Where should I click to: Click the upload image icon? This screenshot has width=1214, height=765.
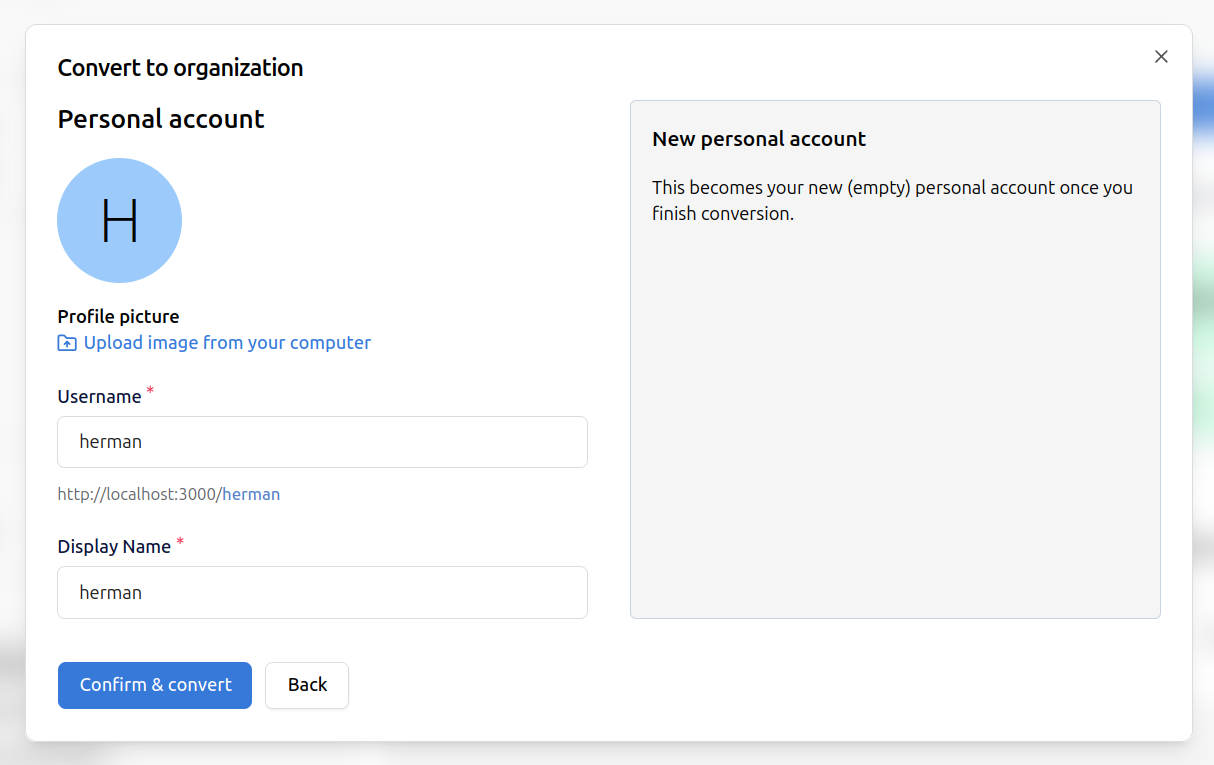(x=65, y=342)
